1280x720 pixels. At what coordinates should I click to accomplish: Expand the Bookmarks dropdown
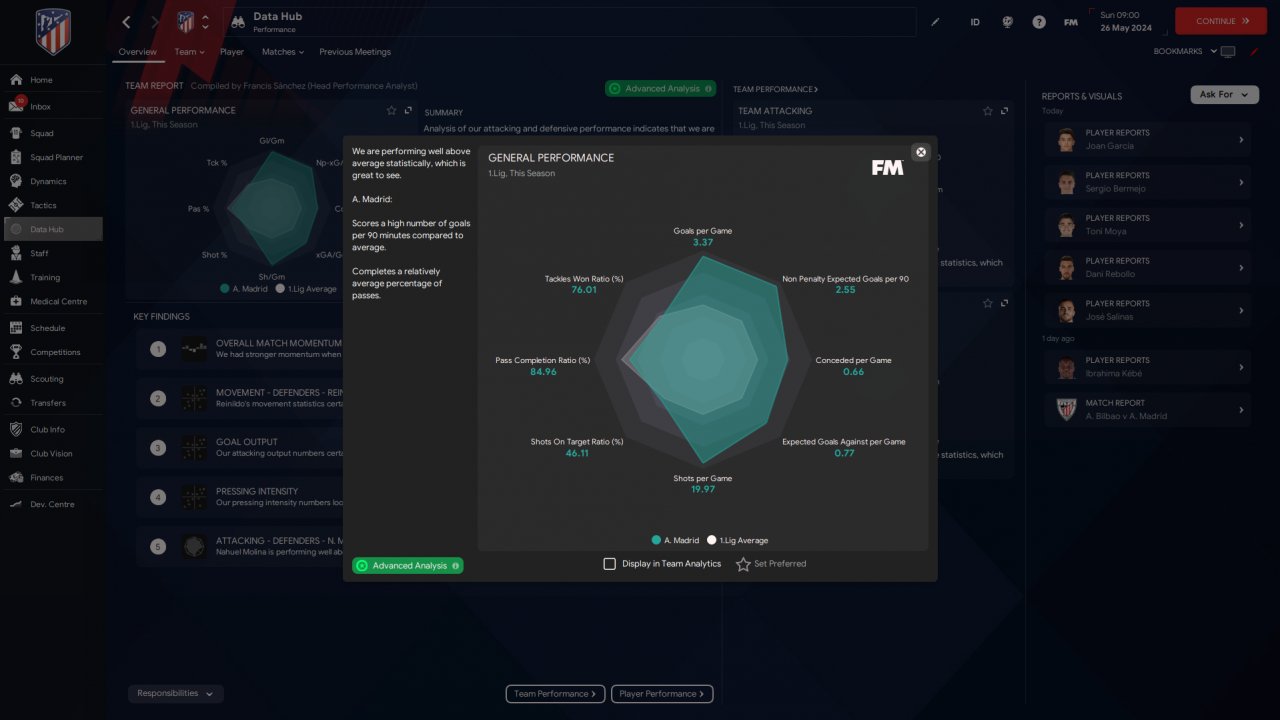(x=1186, y=52)
